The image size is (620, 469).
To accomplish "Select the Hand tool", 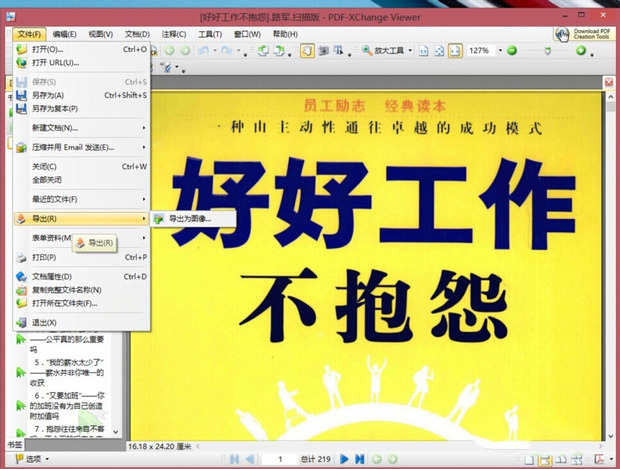I will [307, 51].
